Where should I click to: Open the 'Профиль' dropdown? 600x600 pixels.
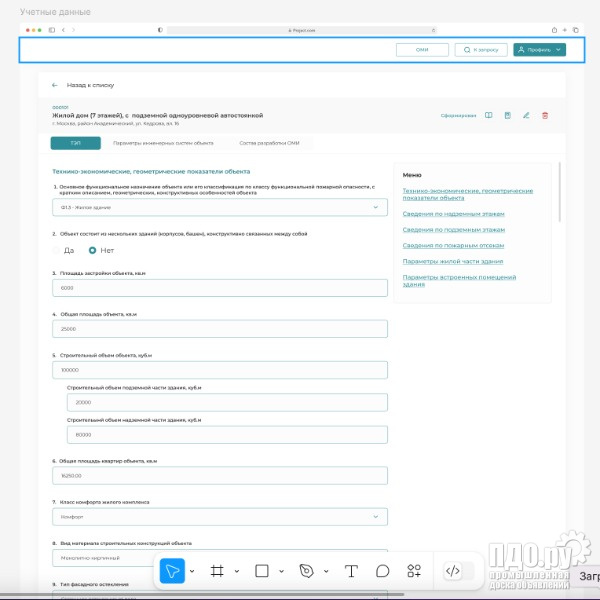539,49
